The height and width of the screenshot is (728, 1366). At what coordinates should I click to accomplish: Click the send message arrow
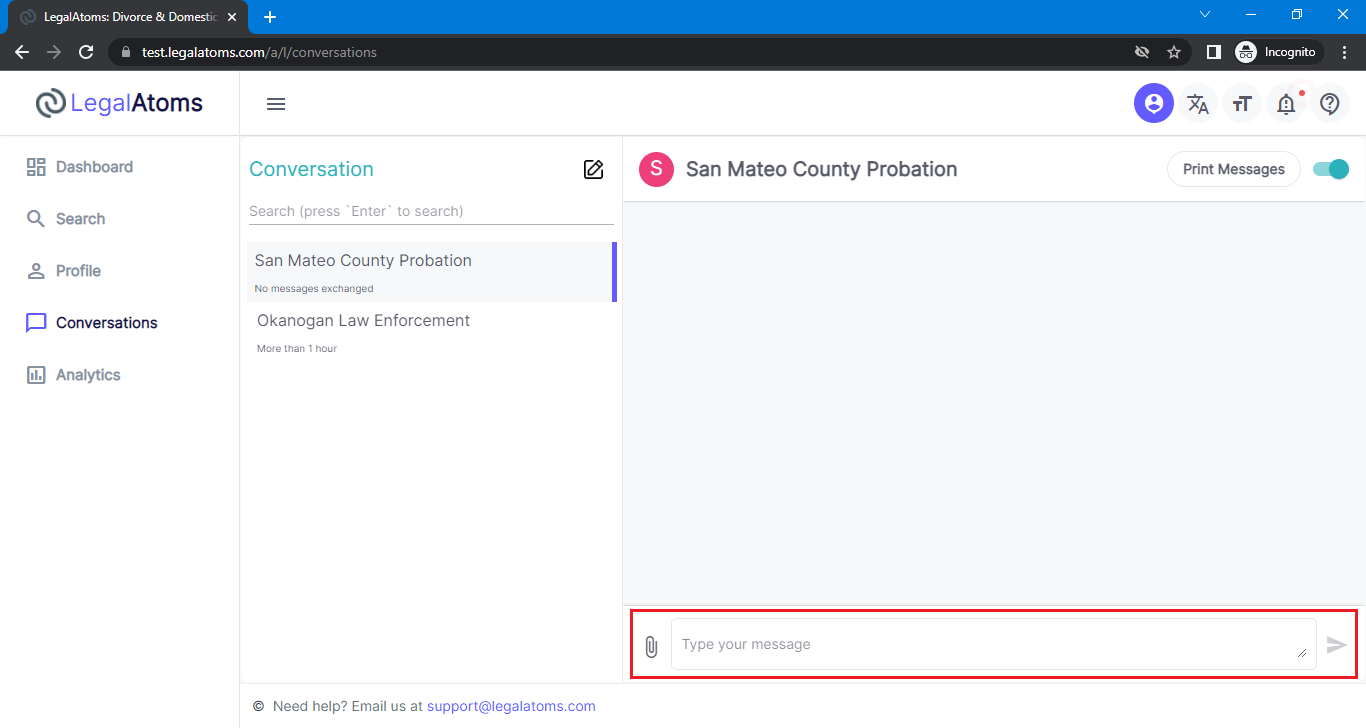tap(1337, 645)
